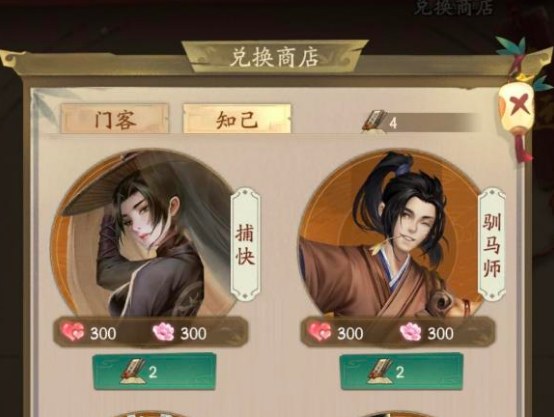Click the scroll currency icon beside 4

(x=374, y=121)
